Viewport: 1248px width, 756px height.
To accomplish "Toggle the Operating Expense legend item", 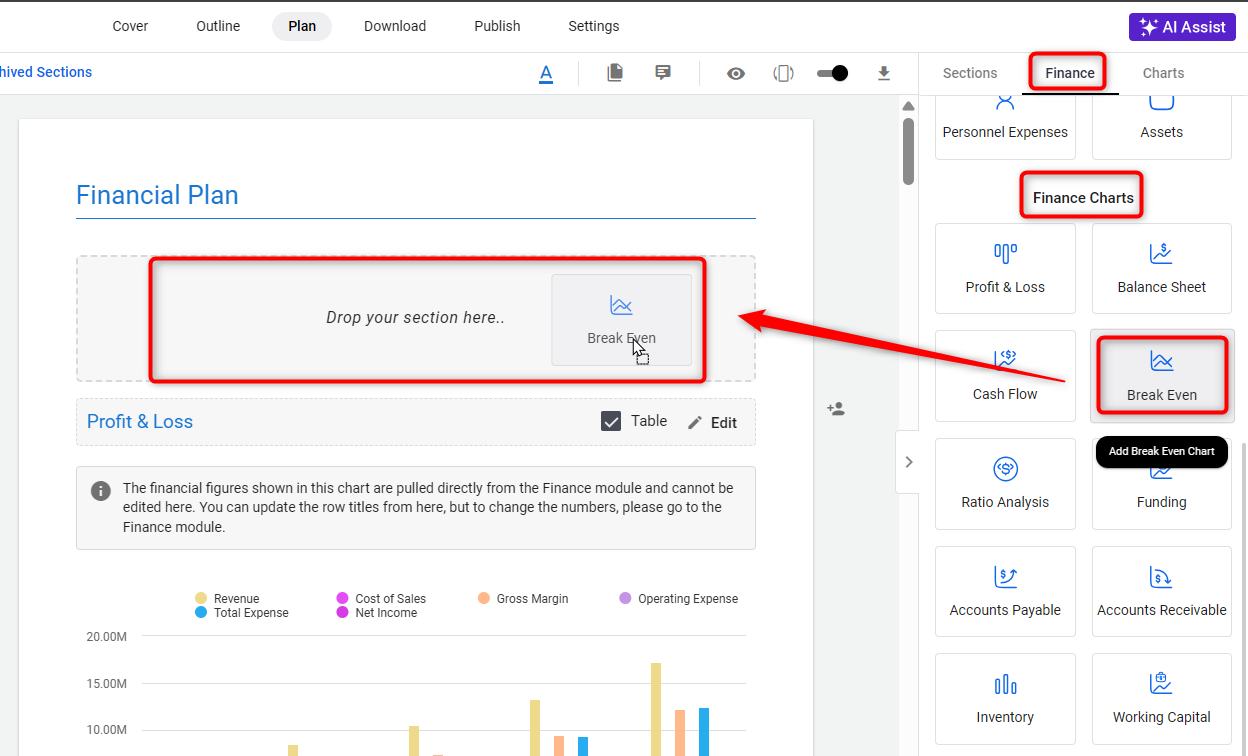I will (678, 599).
